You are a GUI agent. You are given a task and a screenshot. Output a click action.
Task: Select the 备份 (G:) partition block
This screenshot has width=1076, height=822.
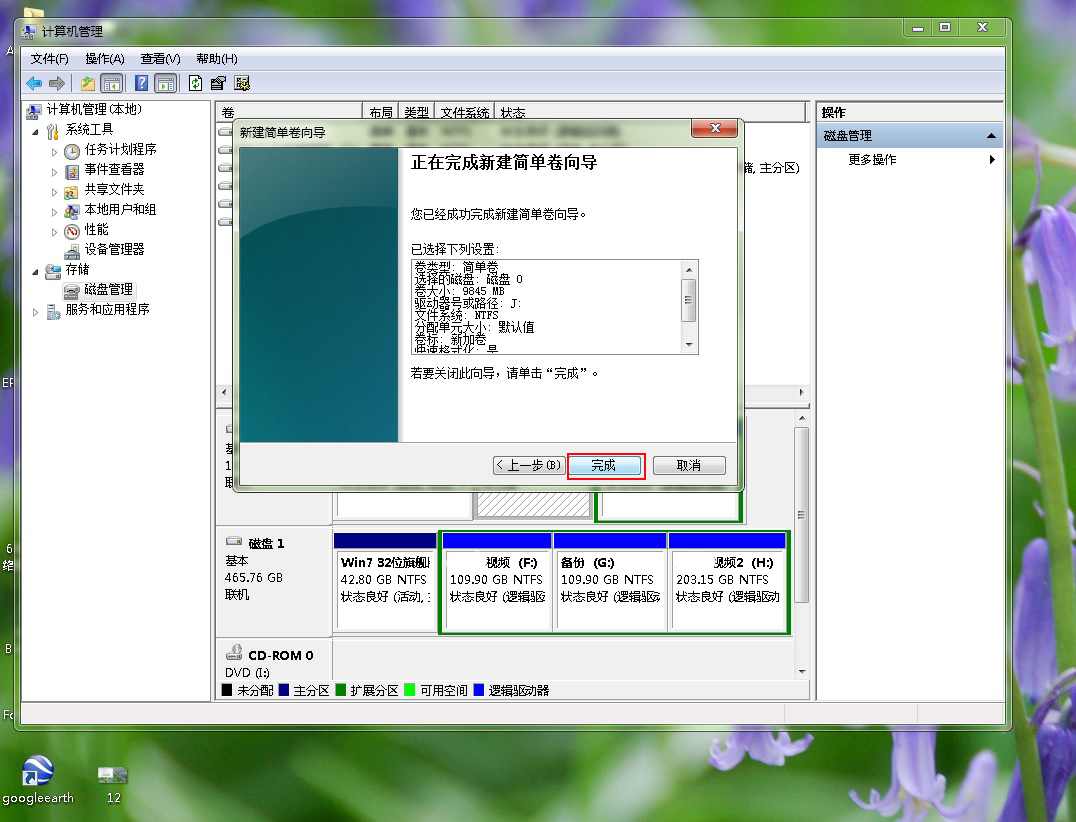pos(611,581)
